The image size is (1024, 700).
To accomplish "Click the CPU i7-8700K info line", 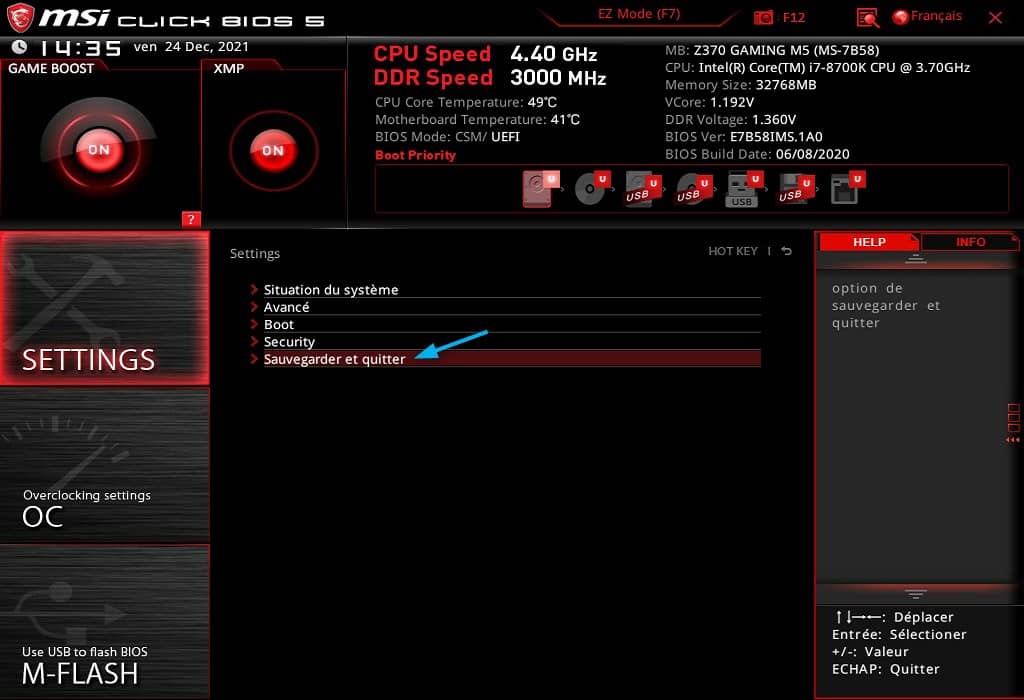I will click(x=817, y=67).
